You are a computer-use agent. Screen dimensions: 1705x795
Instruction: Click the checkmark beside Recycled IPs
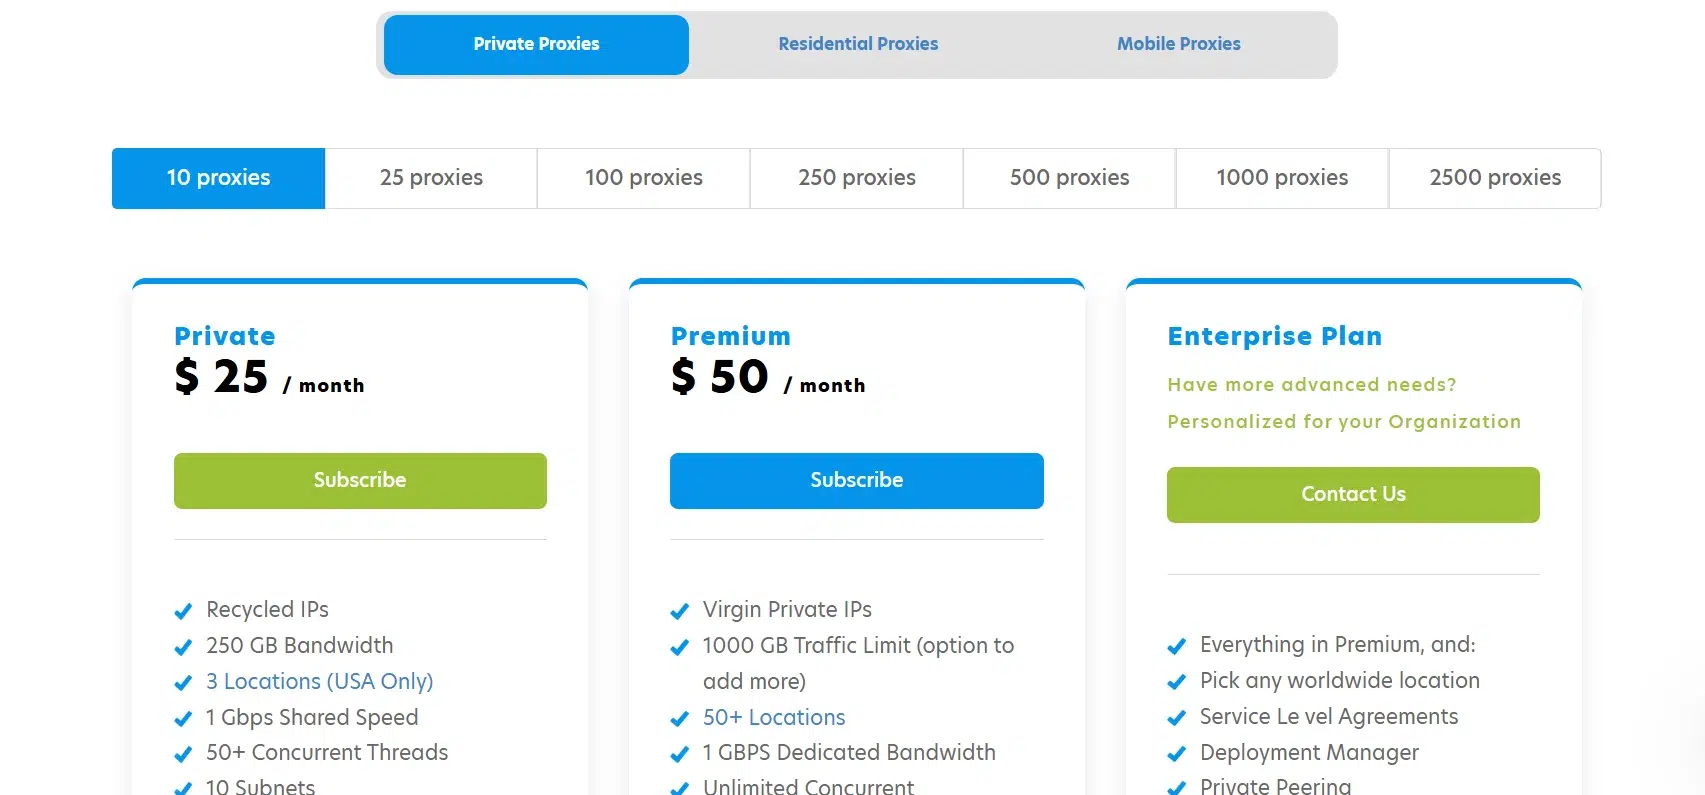pos(183,611)
